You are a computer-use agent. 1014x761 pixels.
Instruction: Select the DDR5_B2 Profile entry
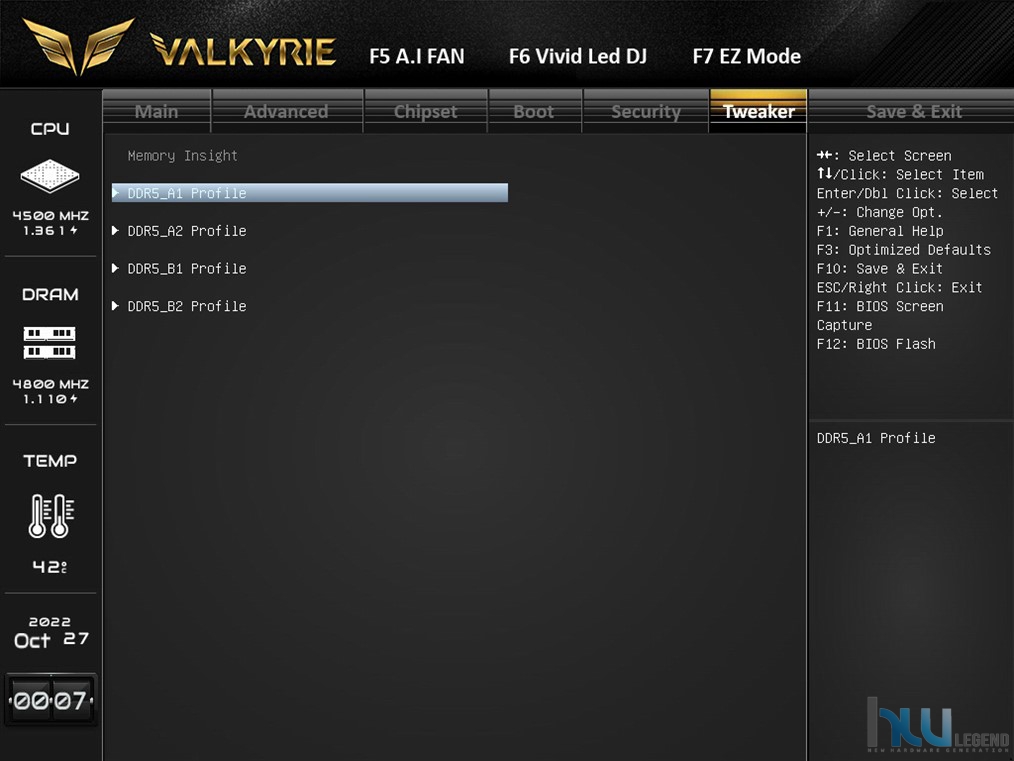coord(187,306)
